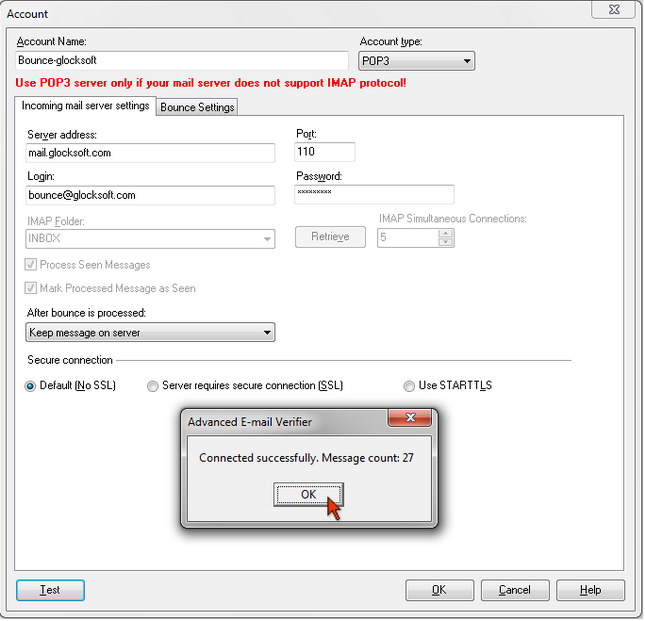Open Help for the Account dialog
645x621 pixels.
[x=591, y=591]
